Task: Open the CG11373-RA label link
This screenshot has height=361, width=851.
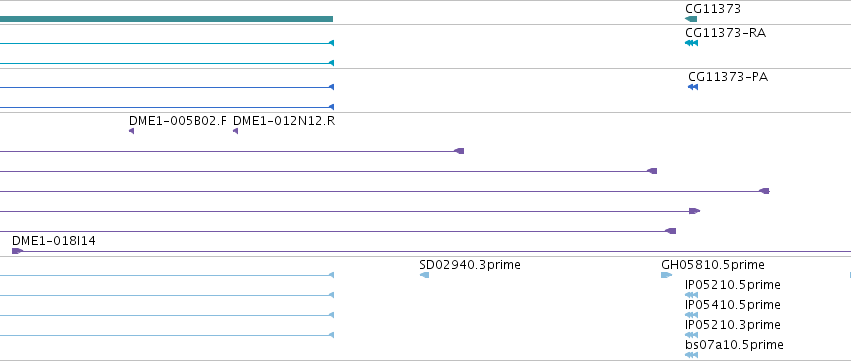Action: (726, 33)
